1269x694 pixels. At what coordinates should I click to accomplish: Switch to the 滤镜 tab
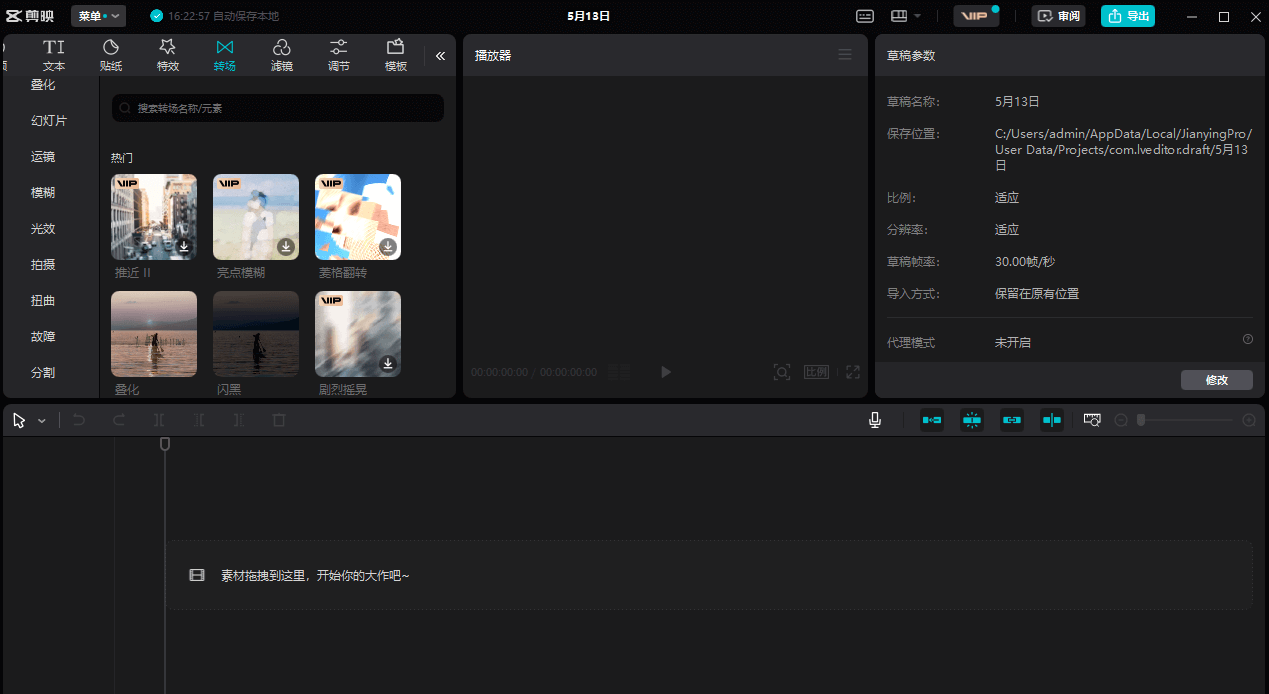(281, 55)
